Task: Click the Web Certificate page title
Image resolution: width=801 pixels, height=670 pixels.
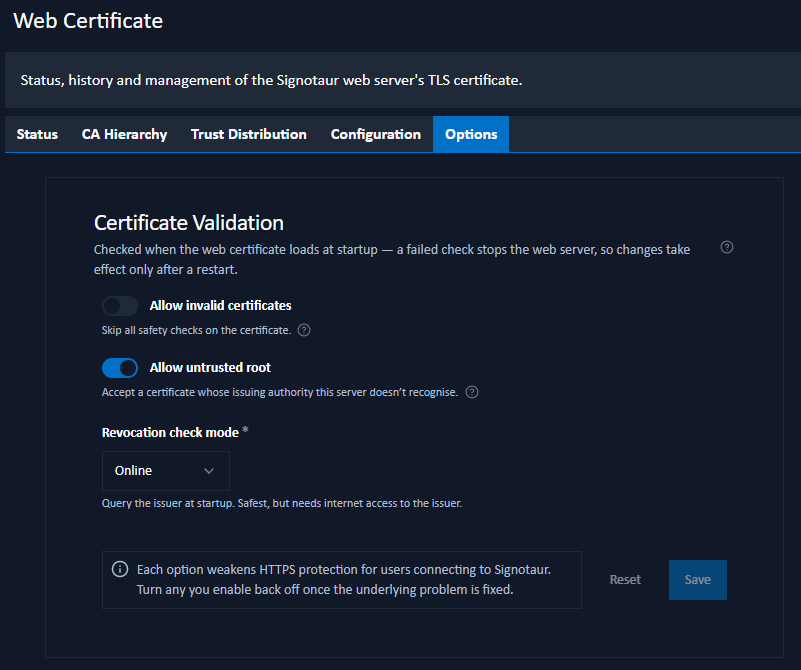Action: click(88, 21)
